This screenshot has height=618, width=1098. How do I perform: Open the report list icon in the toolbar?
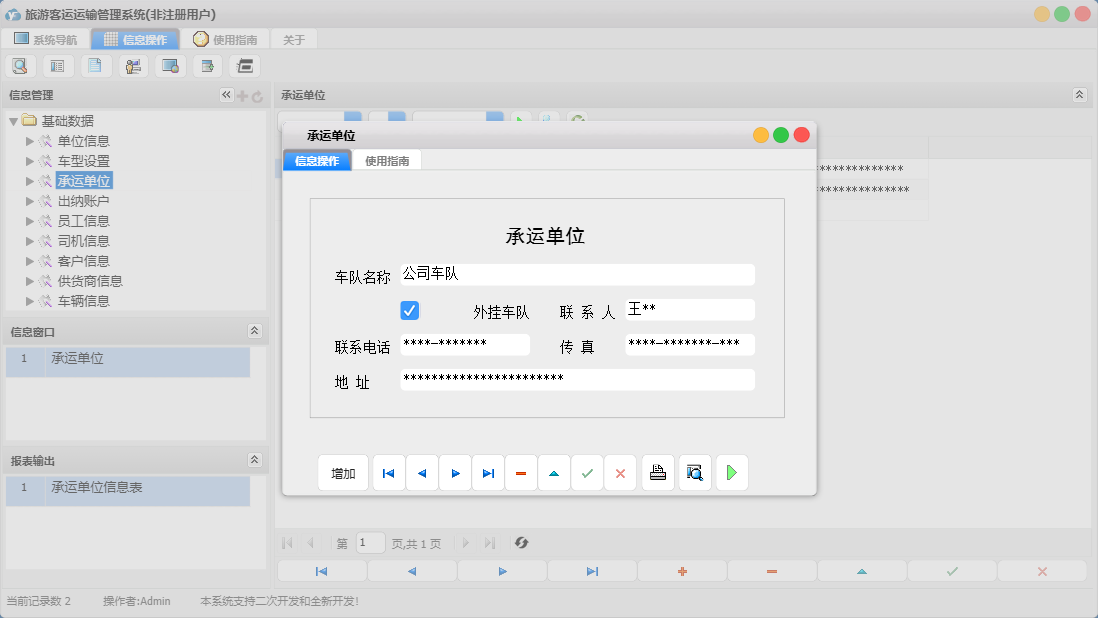pyautogui.click(x=57, y=65)
